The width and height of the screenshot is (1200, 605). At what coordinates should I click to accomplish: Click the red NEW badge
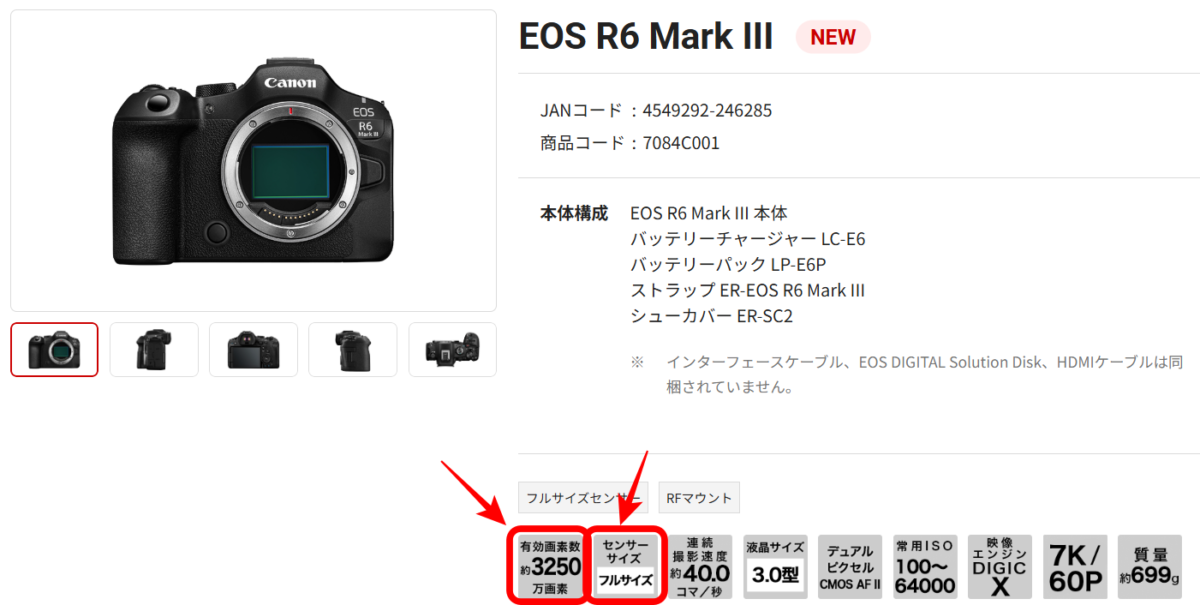coord(833,37)
